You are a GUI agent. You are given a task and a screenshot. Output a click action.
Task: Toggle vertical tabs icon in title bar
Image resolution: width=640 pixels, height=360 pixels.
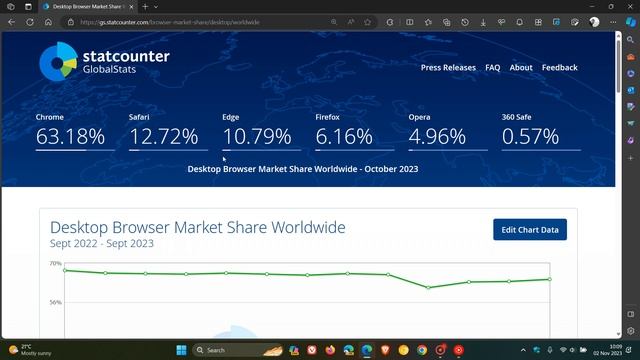click(x=28, y=7)
